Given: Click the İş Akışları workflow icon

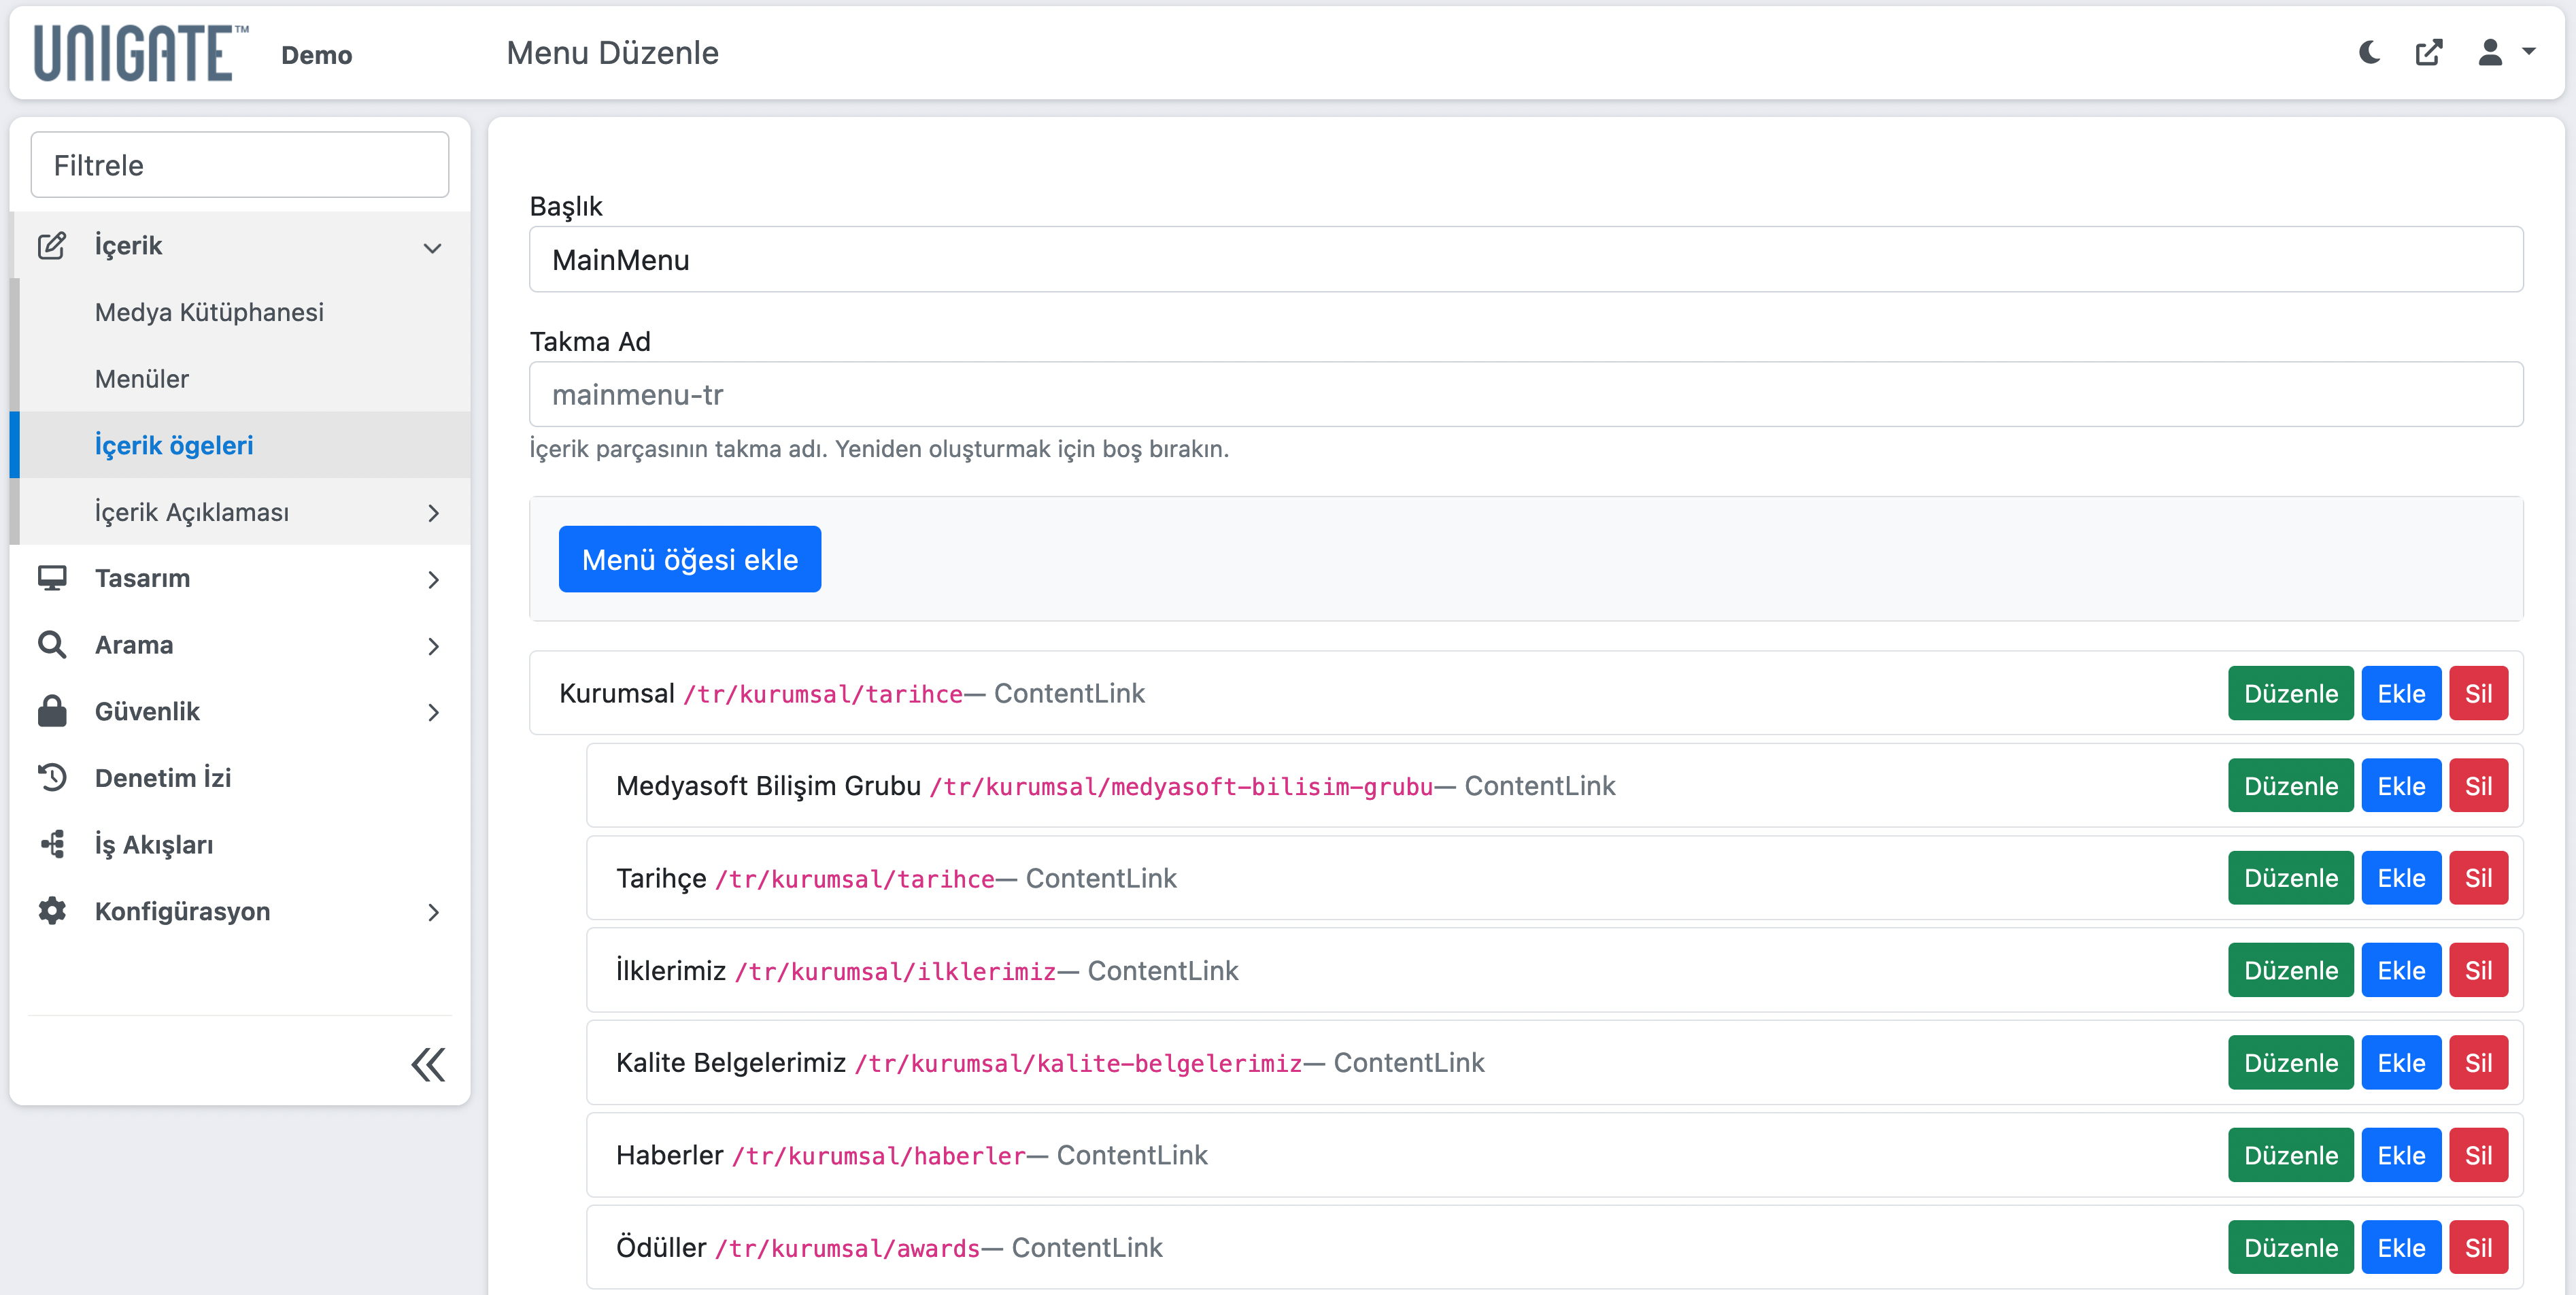Looking at the screenshot, I should (52, 845).
